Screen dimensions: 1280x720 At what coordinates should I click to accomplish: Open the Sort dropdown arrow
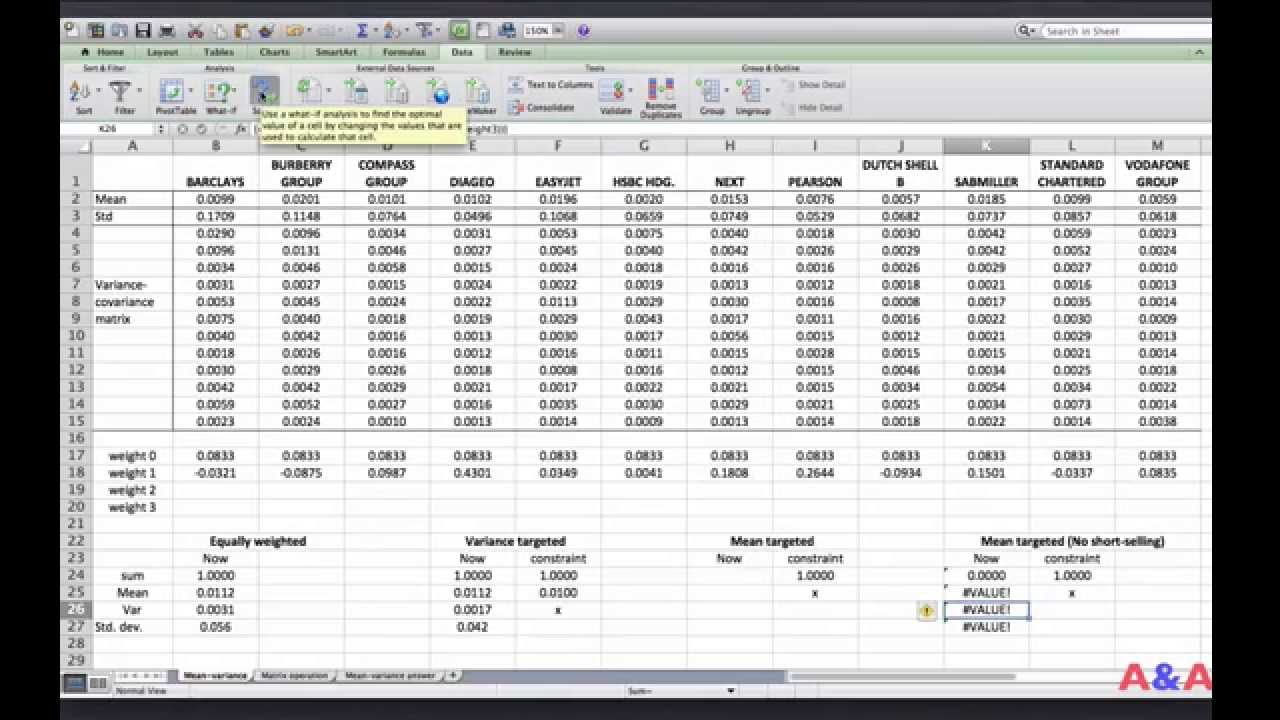tap(99, 92)
